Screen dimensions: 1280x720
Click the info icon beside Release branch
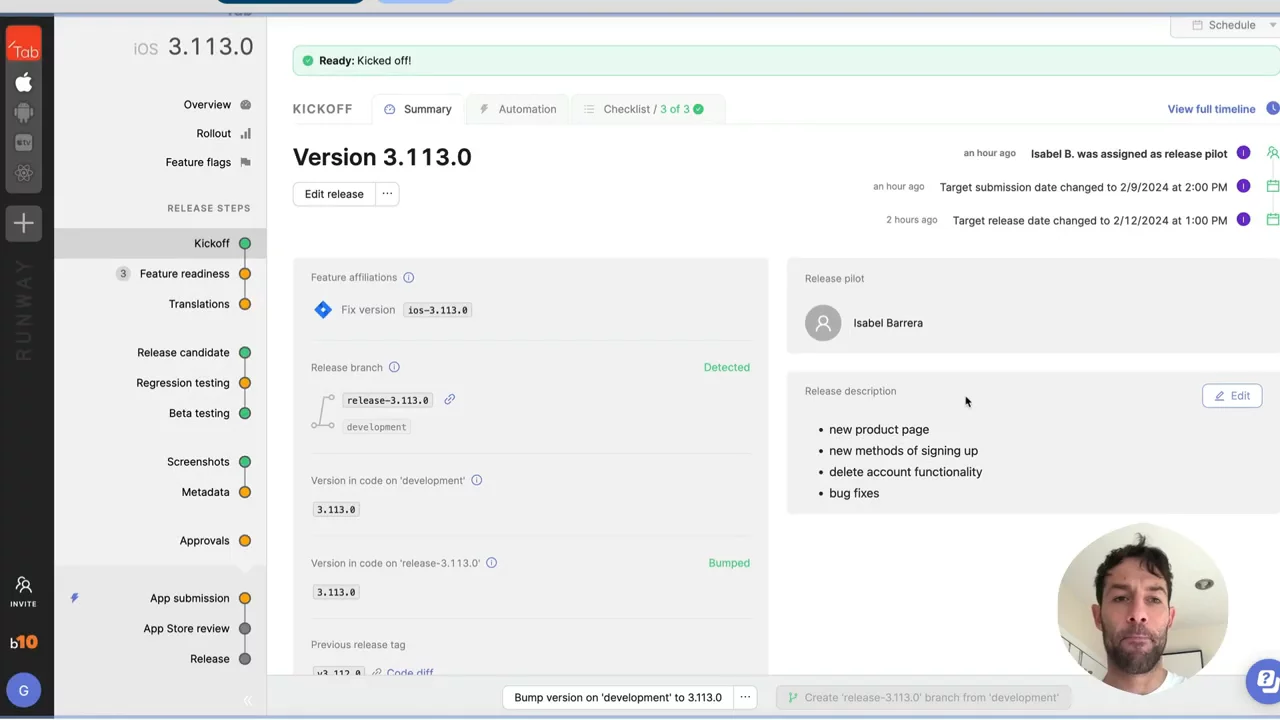tap(394, 368)
